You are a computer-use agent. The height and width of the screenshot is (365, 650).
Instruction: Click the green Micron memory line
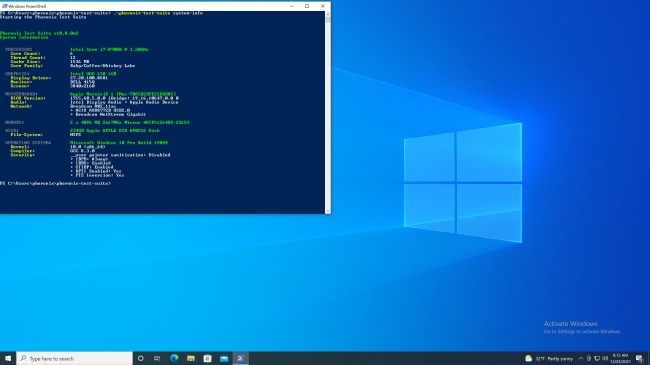129,122
